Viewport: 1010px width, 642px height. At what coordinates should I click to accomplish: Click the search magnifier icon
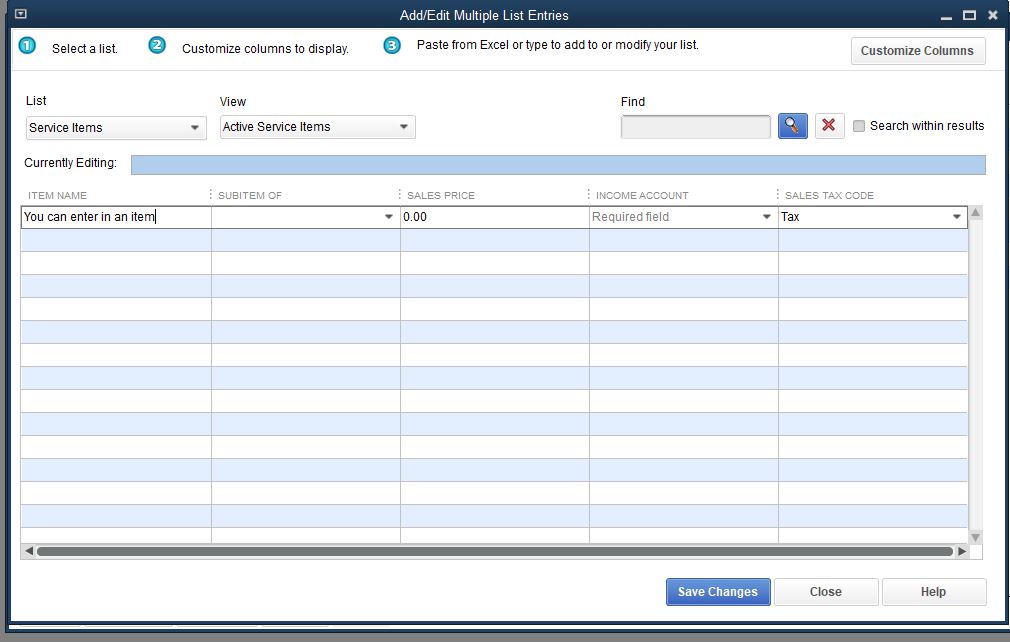(x=792, y=125)
